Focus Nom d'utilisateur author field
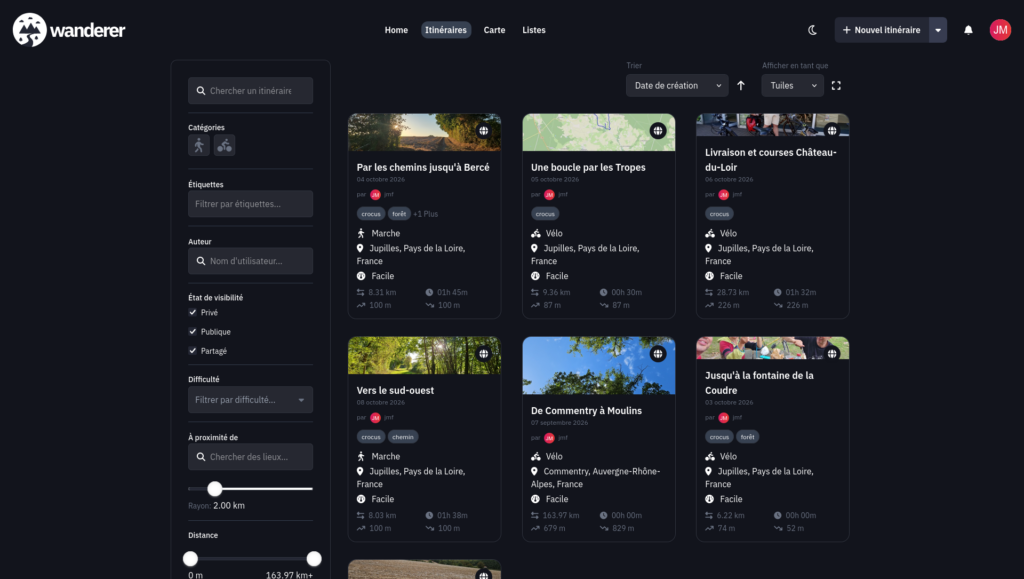This screenshot has height=579, width=1024. (250, 260)
